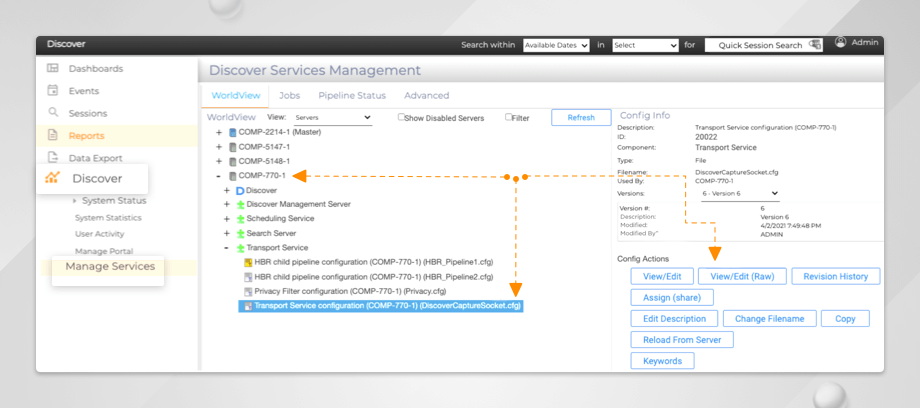Expand the COMP-5147-1 node
Viewport: 920px width, 408px height.
[x=219, y=147]
